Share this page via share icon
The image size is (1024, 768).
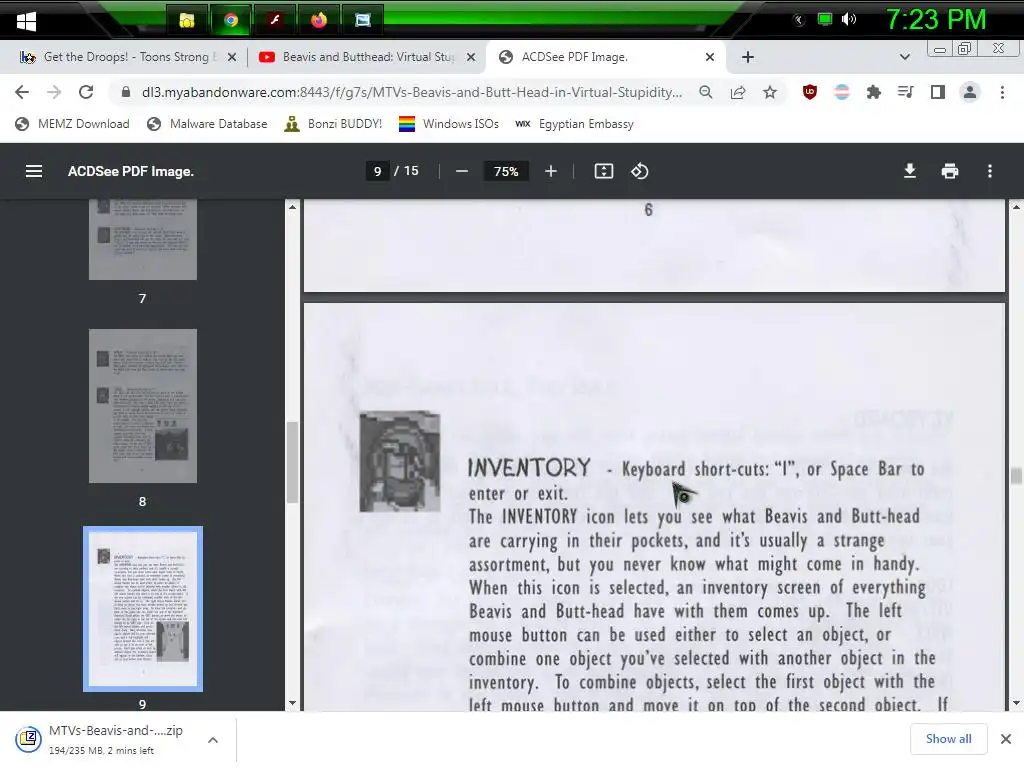click(x=738, y=92)
